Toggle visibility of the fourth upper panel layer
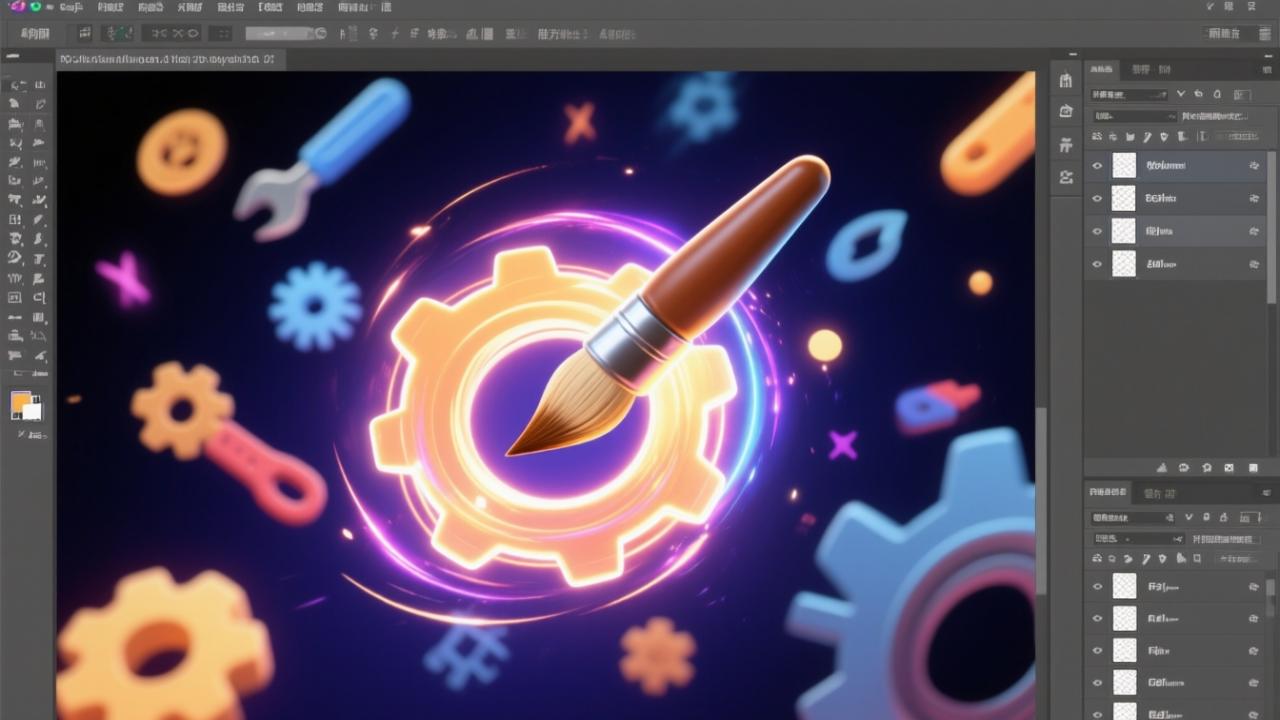The height and width of the screenshot is (720, 1280). click(x=1097, y=264)
